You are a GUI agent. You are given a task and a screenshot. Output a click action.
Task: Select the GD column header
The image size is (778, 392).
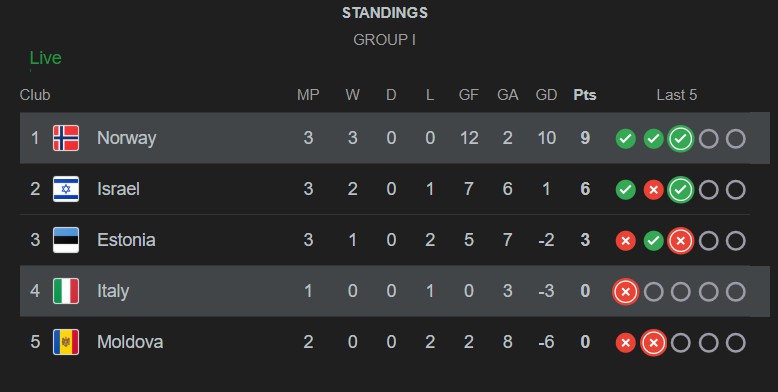(x=546, y=95)
